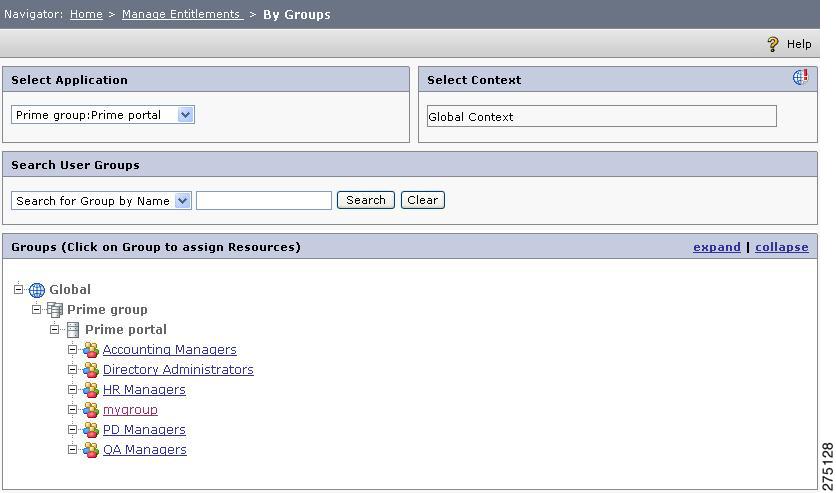Click the Prime group node icon

click(54, 310)
